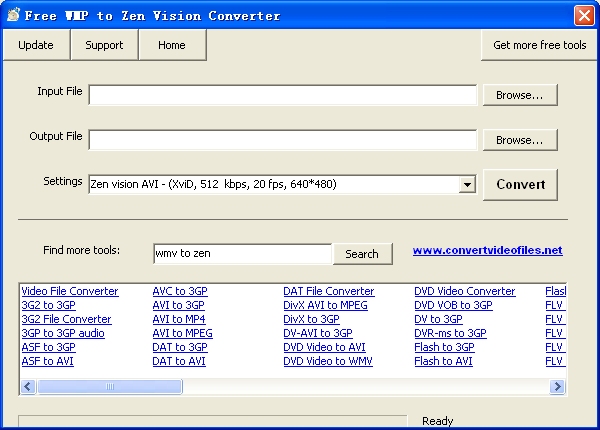Viewport: 600px width, 430px height.
Task: Open AVI to MP4 link
Action: click(x=179, y=319)
